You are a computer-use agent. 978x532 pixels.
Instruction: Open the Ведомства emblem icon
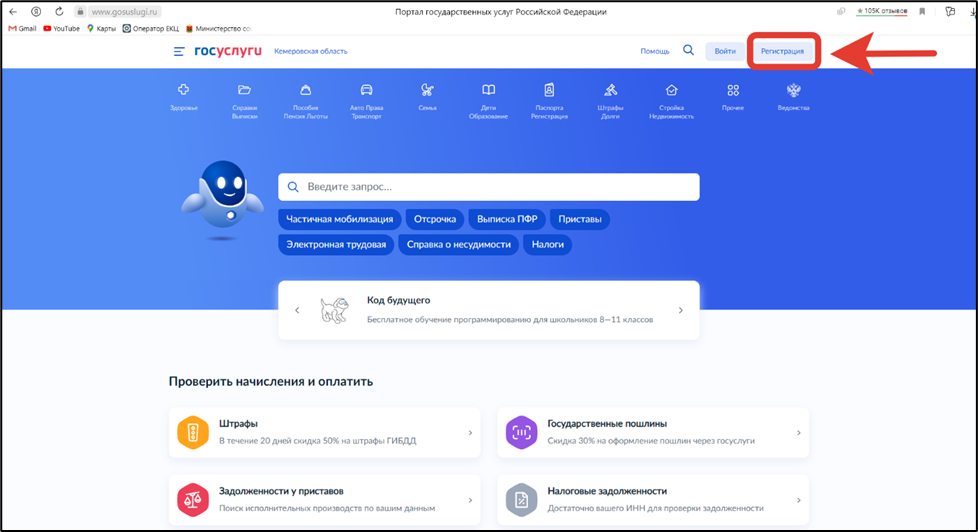[793, 90]
